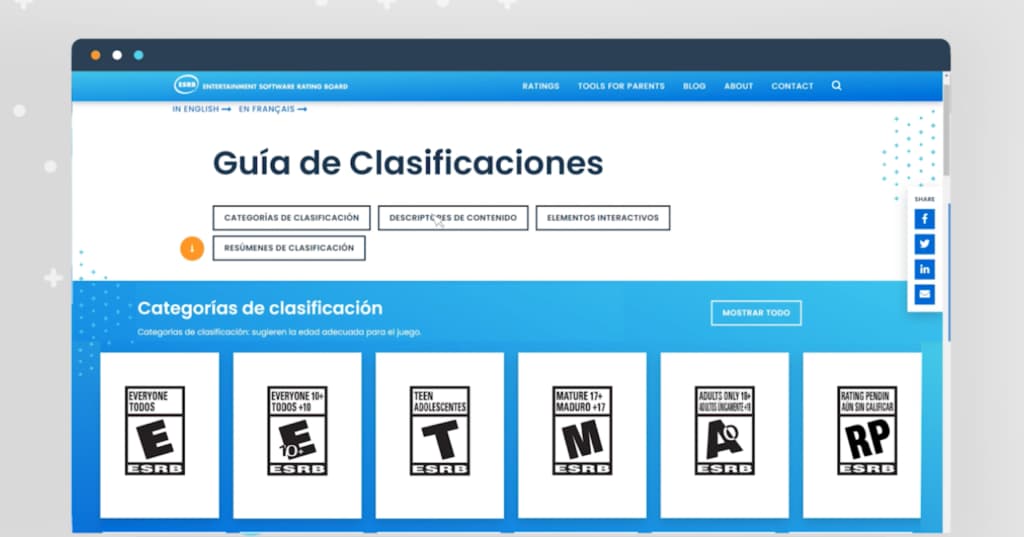The image size is (1024, 537).
Task: Select the Everyone (E) rating card
Action: coord(159,435)
